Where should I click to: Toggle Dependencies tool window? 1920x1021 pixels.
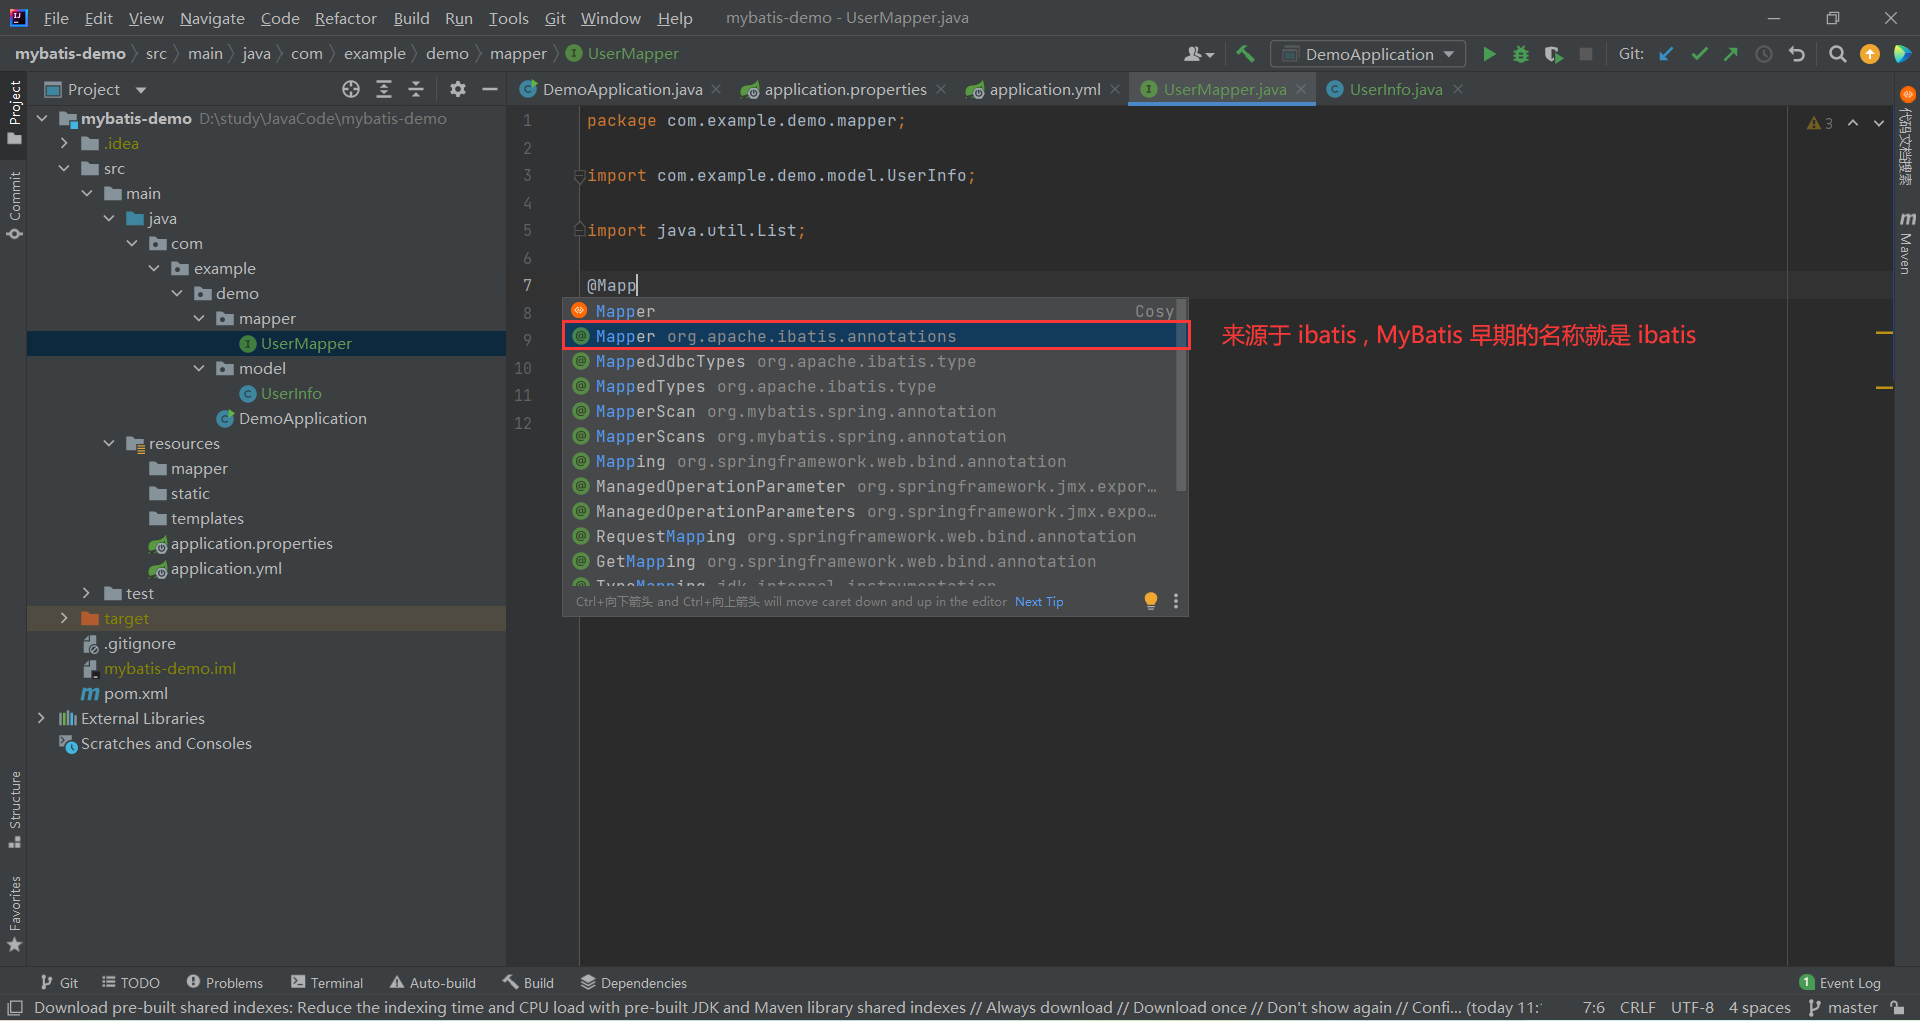[x=633, y=983]
